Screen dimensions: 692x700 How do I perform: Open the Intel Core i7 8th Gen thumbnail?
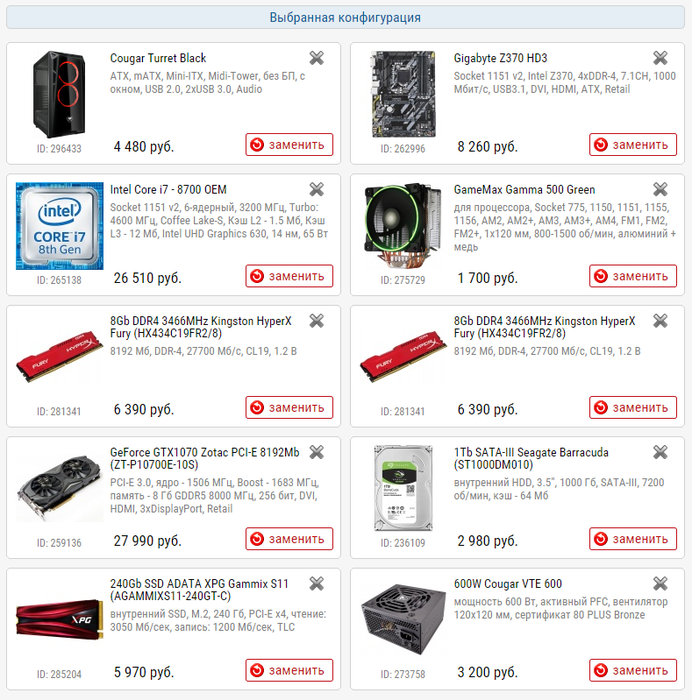point(59,226)
